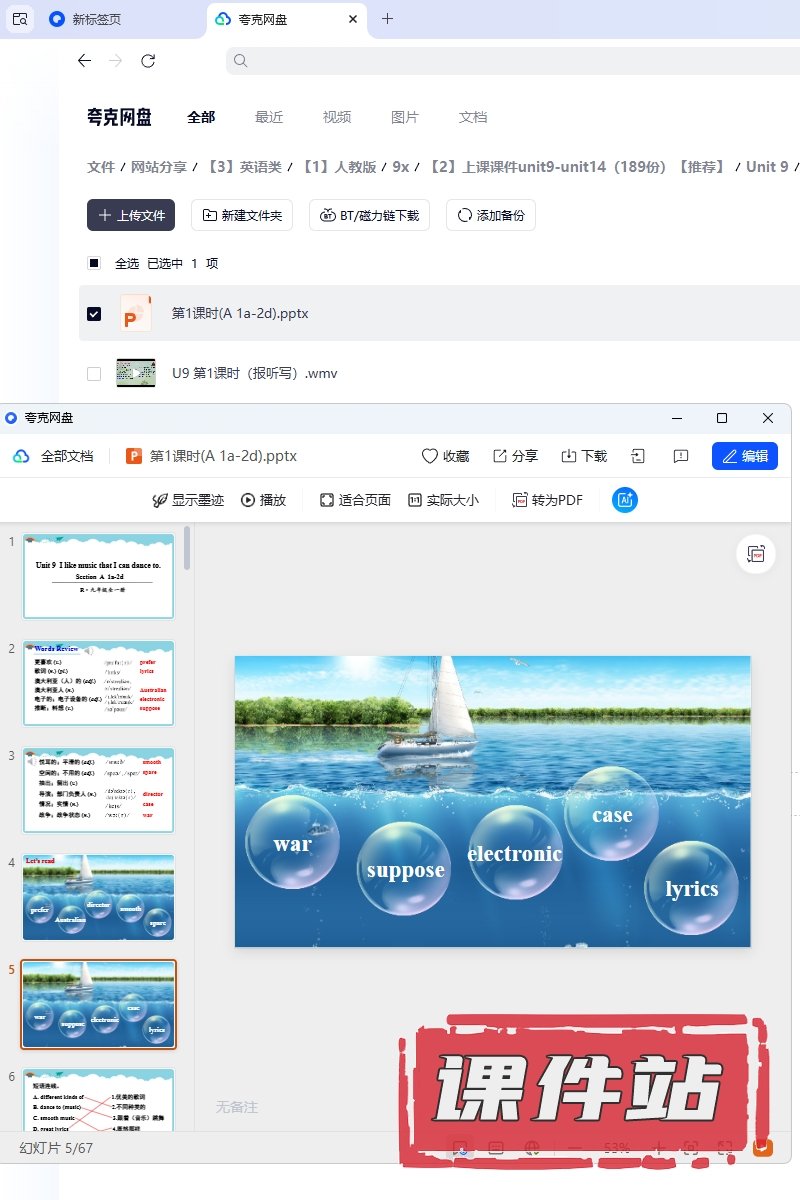Click the feedback message icon beside 编辑
The width and height of the screenshot is (800, 1200).
[681, 456]
